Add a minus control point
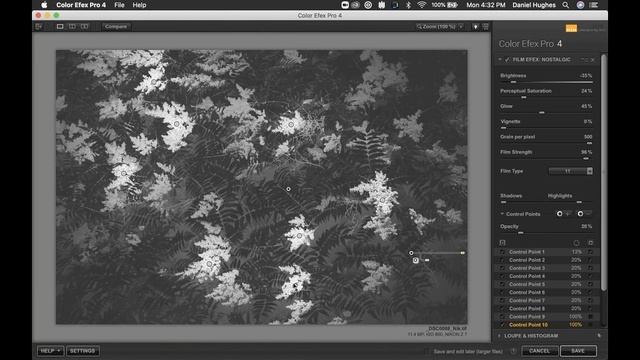Image resolution: width=640 pixels, height=360 pixels. [583, 213]
